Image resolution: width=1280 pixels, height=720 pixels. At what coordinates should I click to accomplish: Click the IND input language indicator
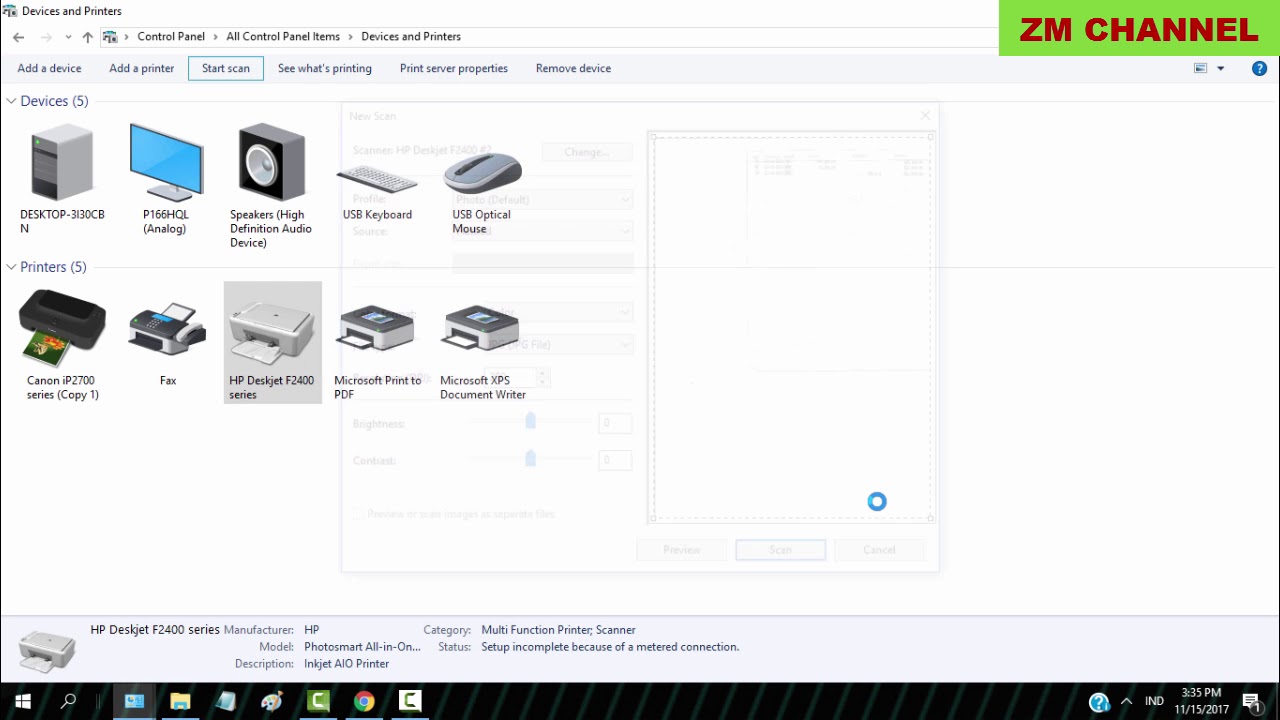point(1154,702)
